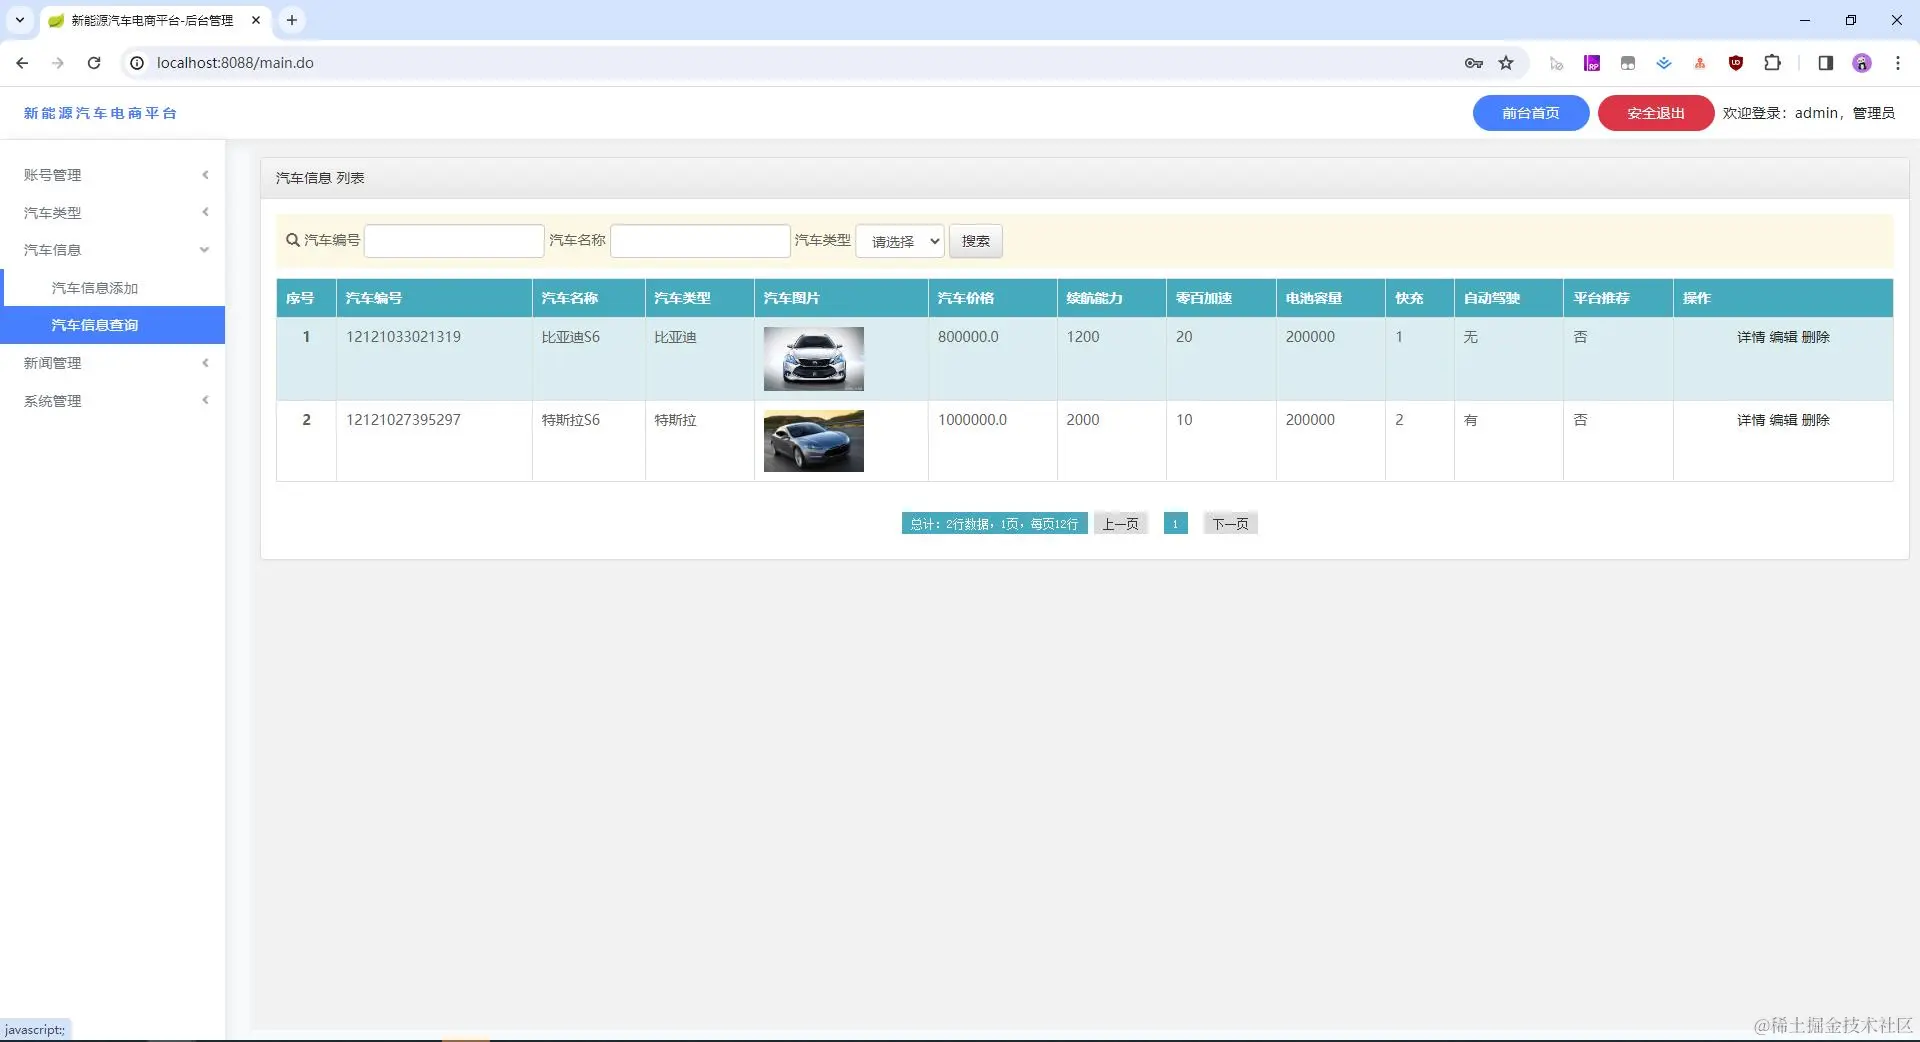Click 删除 for the 特斯拉S6 row

[1816, 420]
